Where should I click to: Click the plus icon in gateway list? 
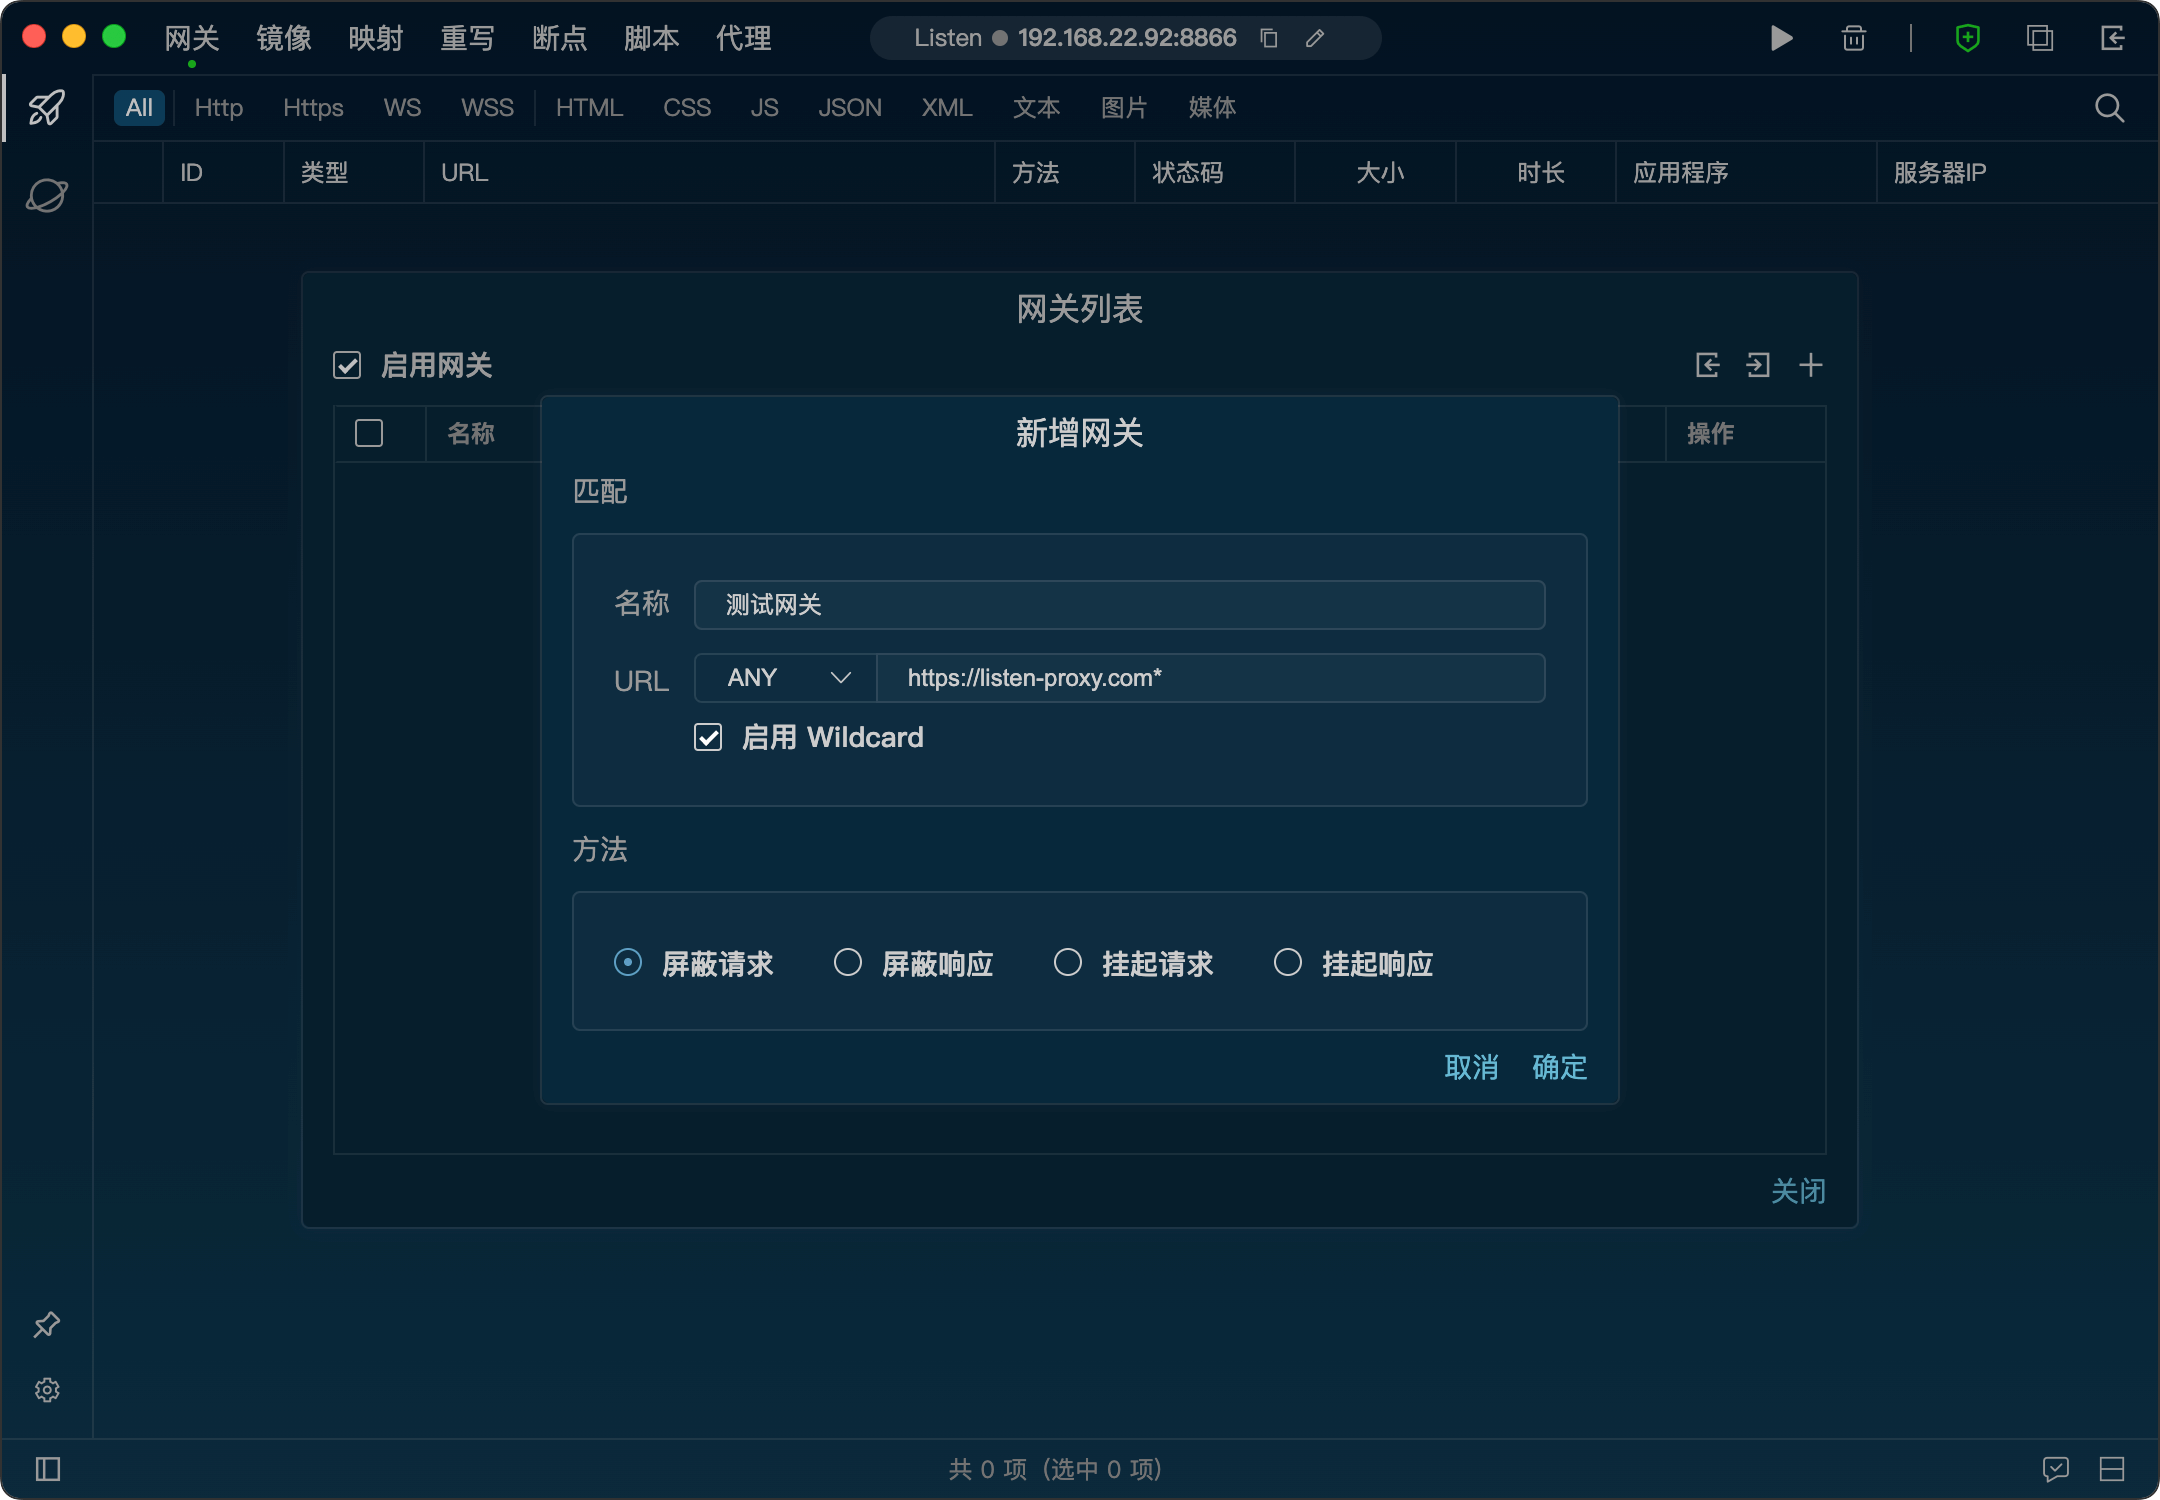[1810, 365]
